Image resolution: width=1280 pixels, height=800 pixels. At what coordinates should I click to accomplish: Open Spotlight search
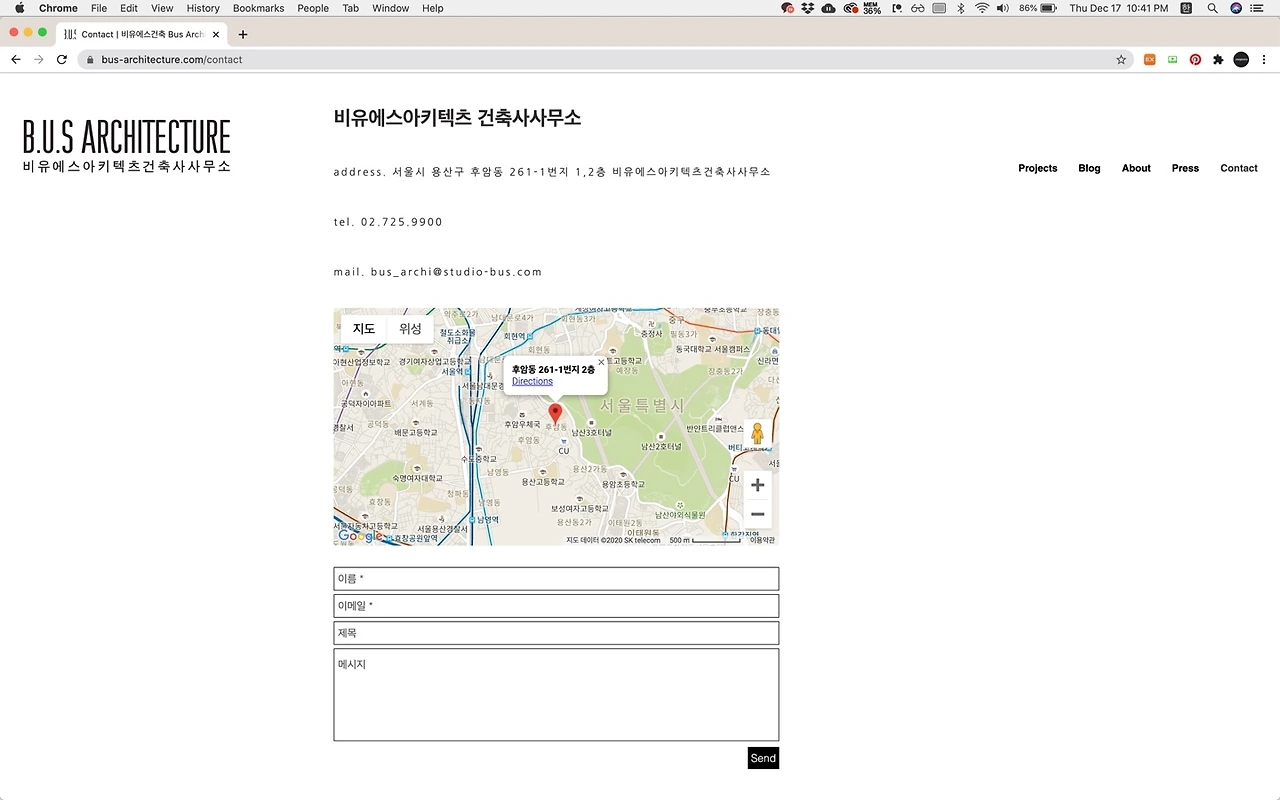pyautogui.click(x=1213, y=8)
